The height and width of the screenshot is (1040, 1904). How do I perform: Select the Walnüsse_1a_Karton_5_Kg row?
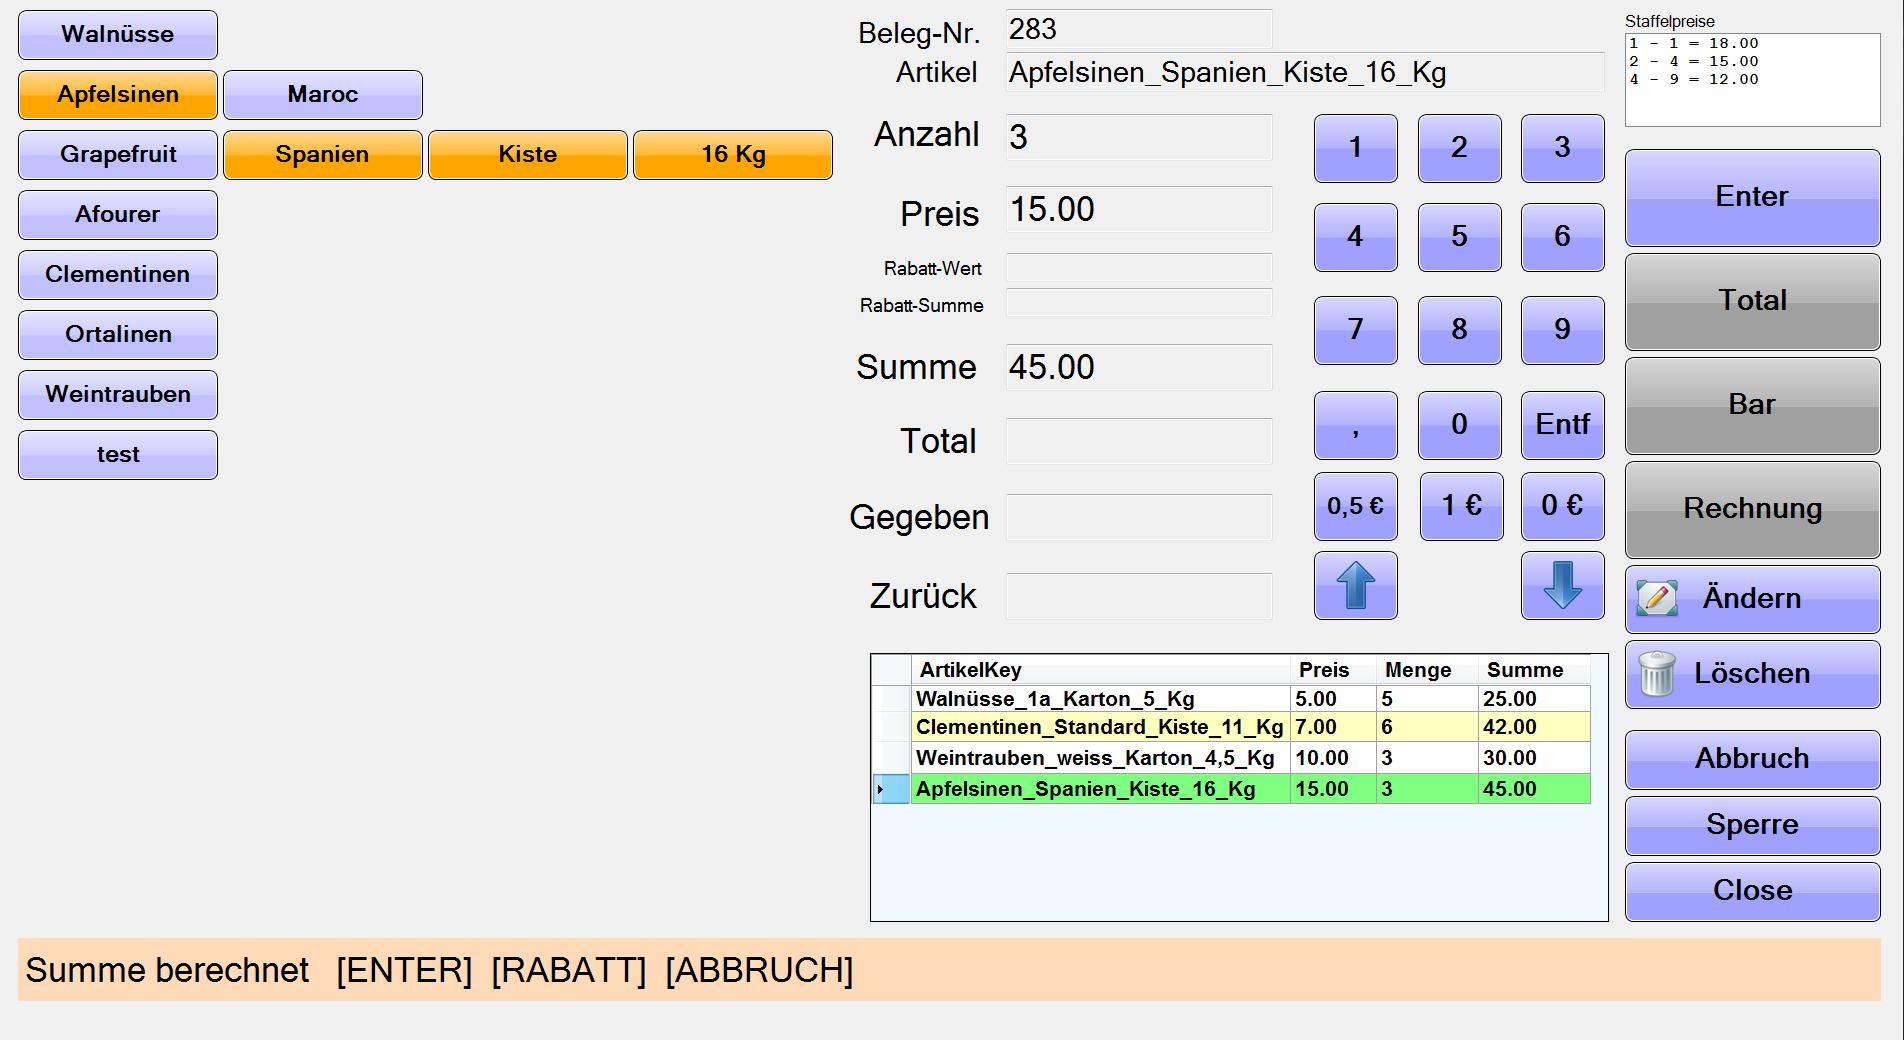[x=1231, y=699]
